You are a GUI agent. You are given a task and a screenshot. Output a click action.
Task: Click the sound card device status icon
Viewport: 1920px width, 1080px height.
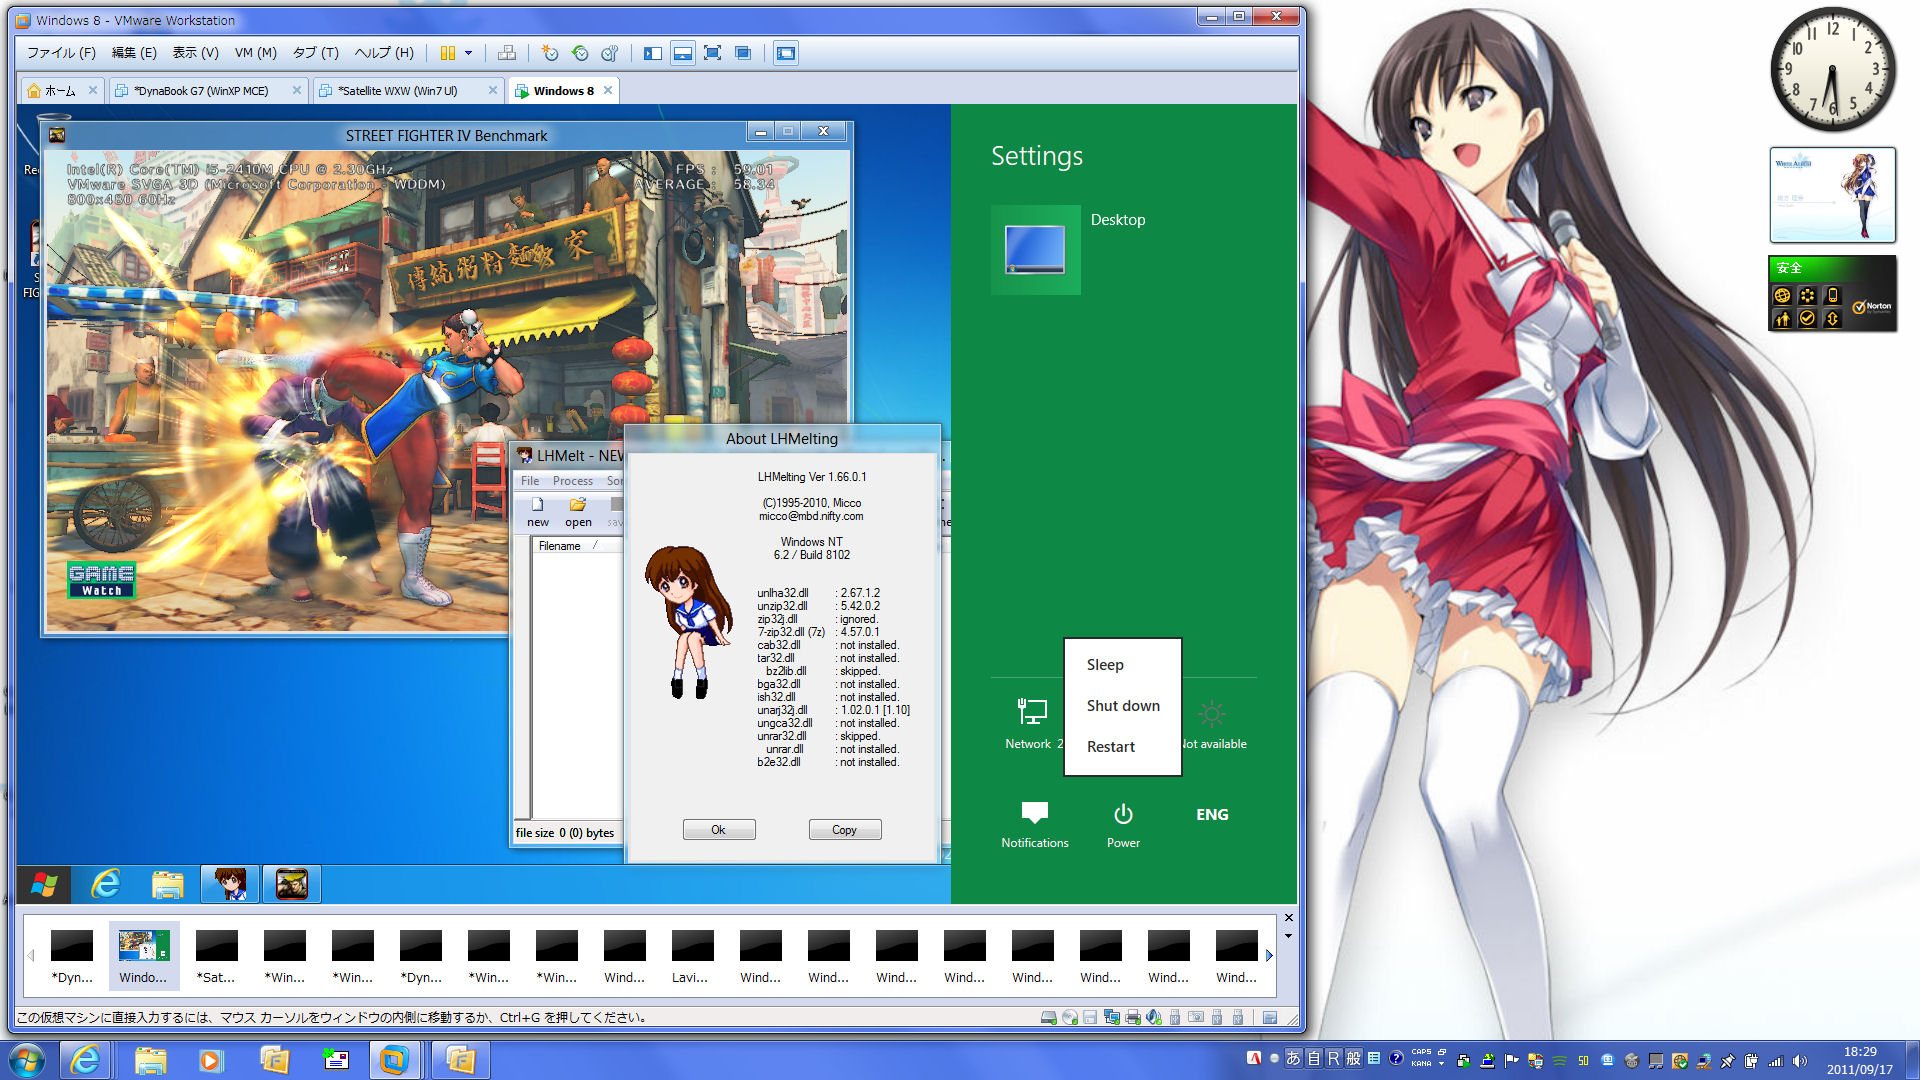coord(1154,1017)
